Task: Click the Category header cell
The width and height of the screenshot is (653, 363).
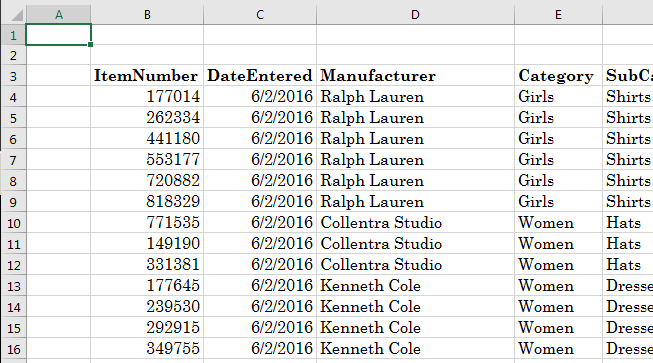Action: point(558,76)
